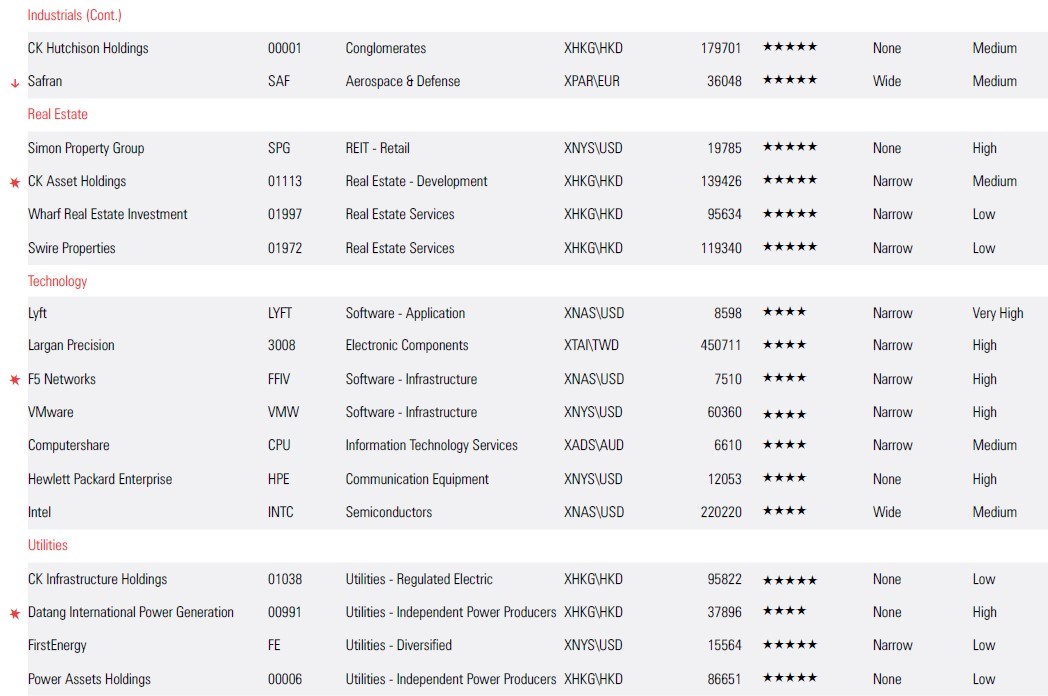The image size is (1048, 696).
Task: Select the Real Estate section heading
Action: (x=58, y=114)
